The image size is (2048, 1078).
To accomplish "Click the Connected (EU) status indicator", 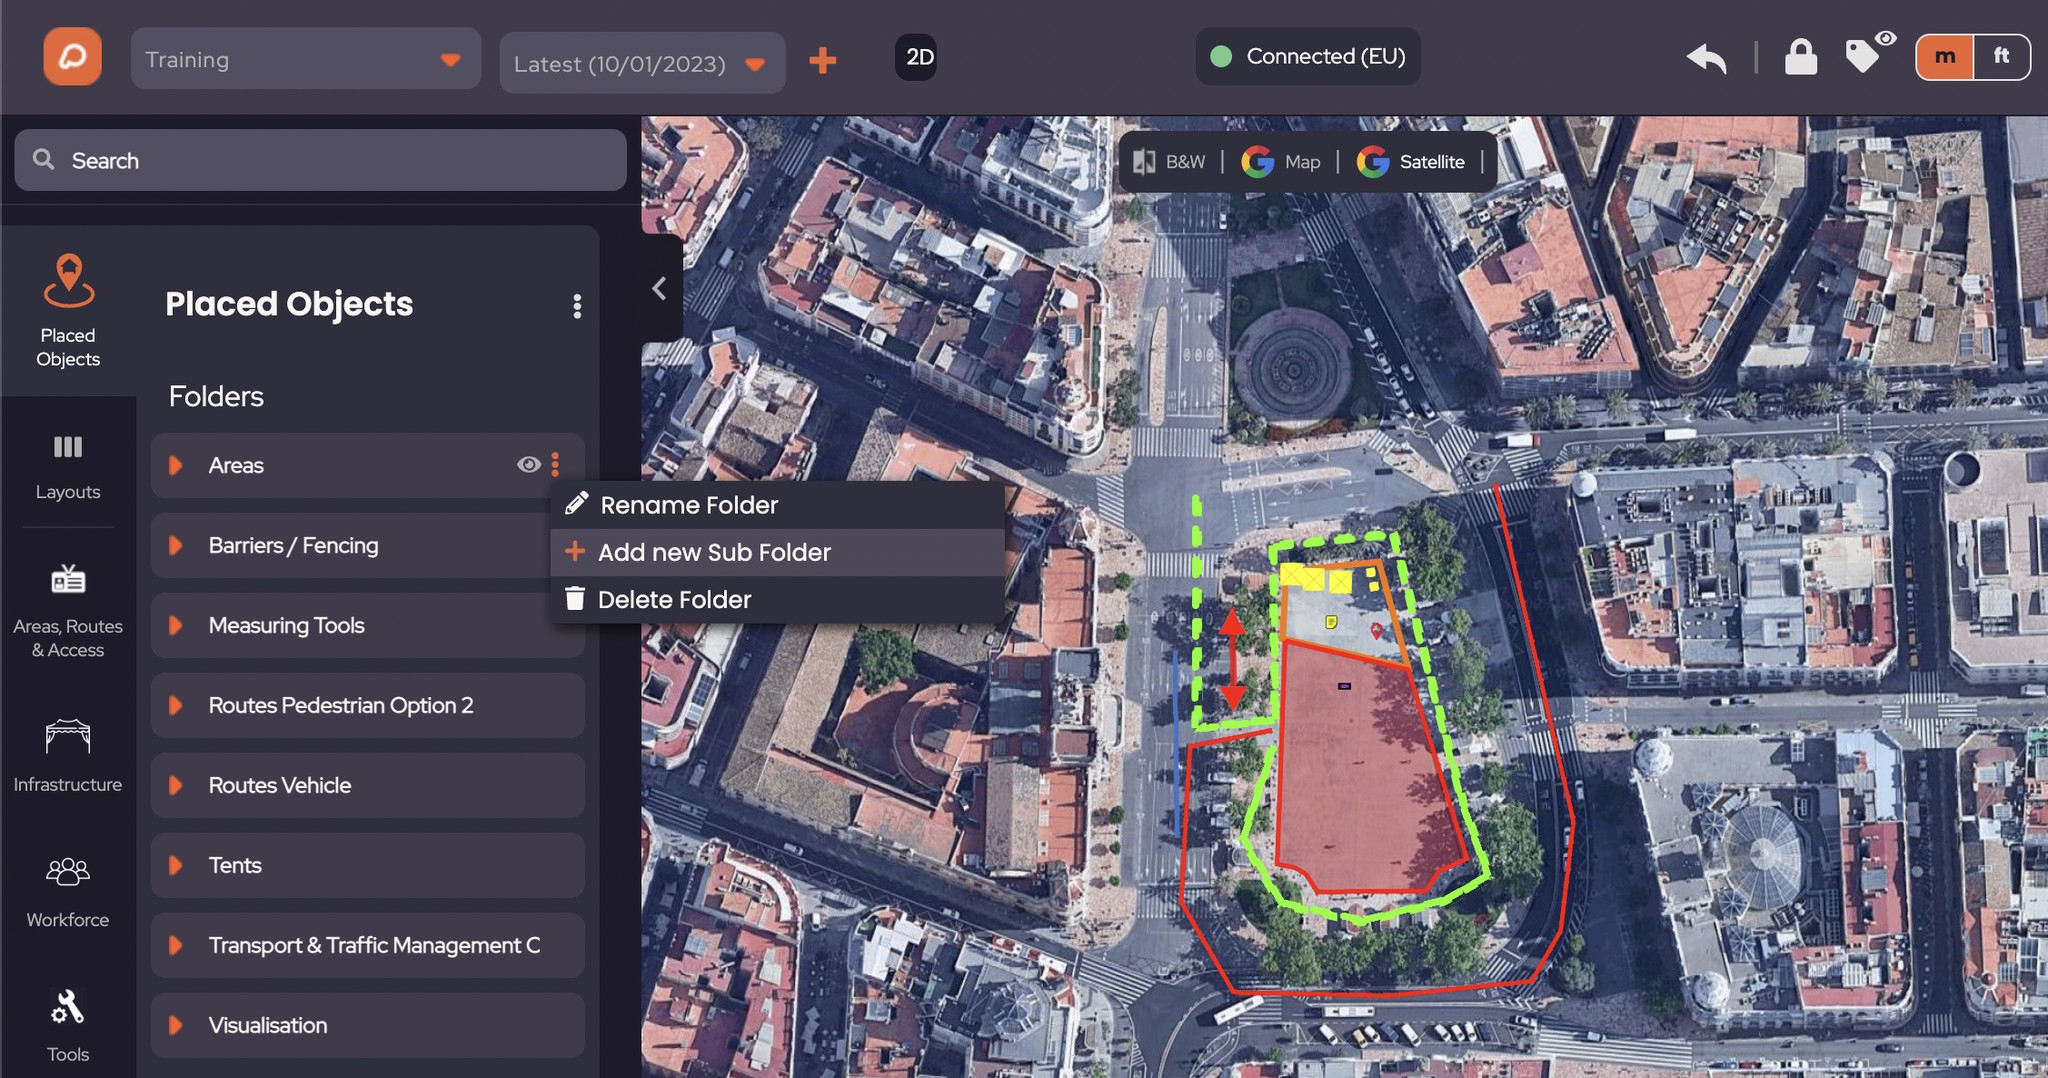I will point(1307,56).
